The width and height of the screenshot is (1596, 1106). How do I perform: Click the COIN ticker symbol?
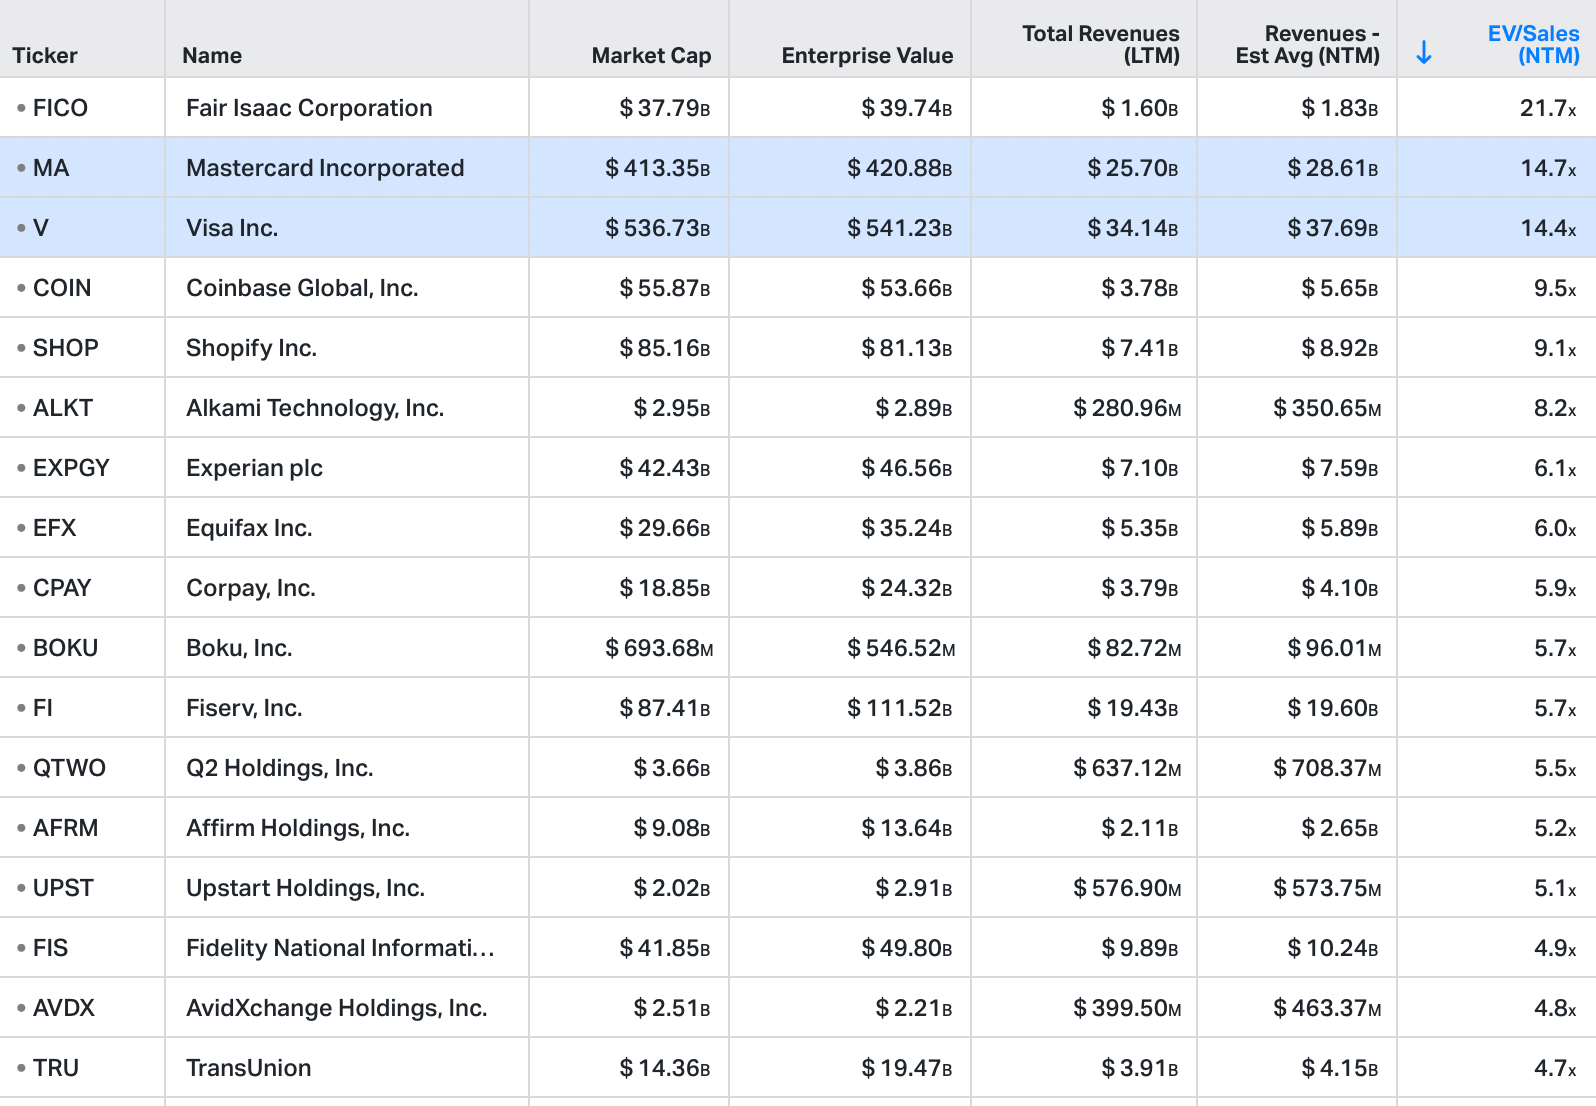click(x=62, y=288)
